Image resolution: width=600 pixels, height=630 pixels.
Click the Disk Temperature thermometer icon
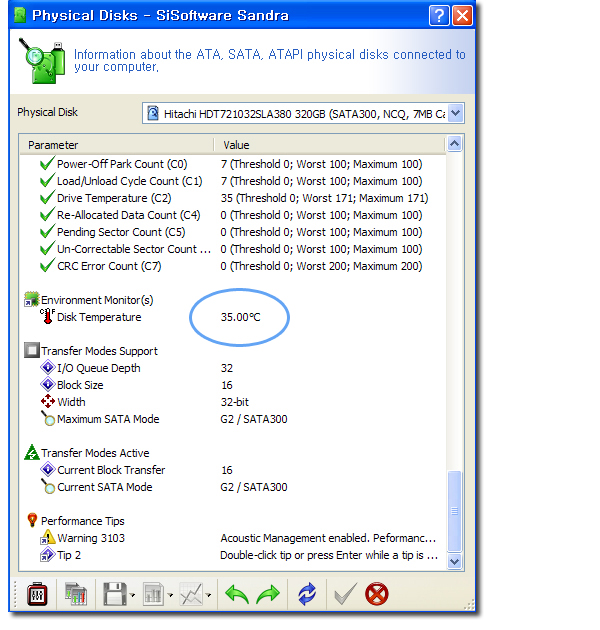tap(47, 316)
